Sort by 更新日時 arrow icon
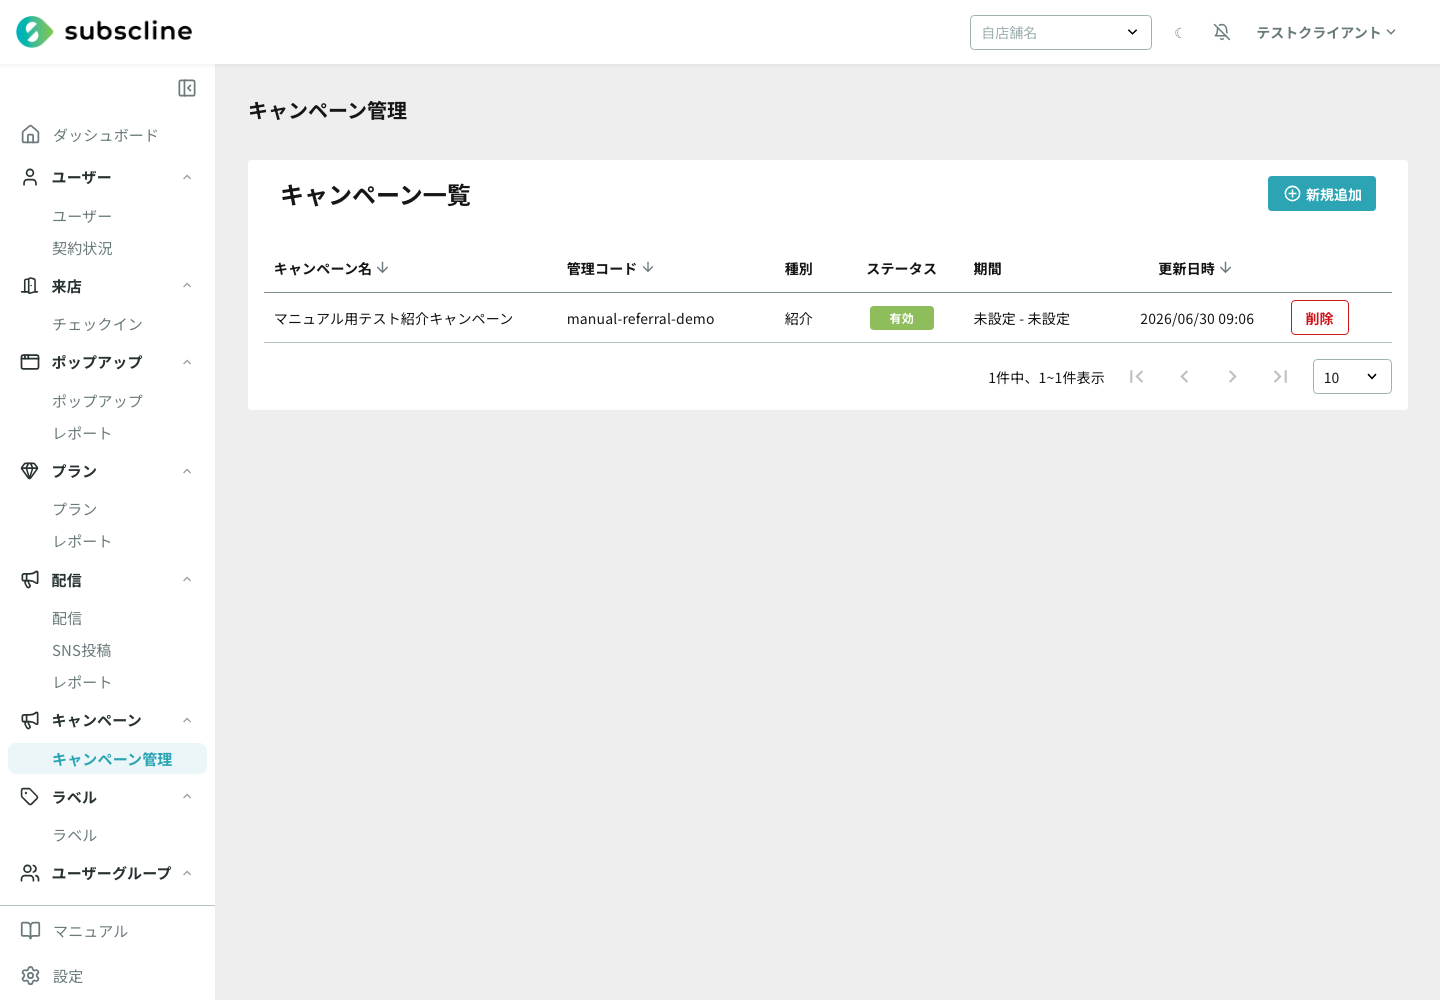 tap(1226, 268)
